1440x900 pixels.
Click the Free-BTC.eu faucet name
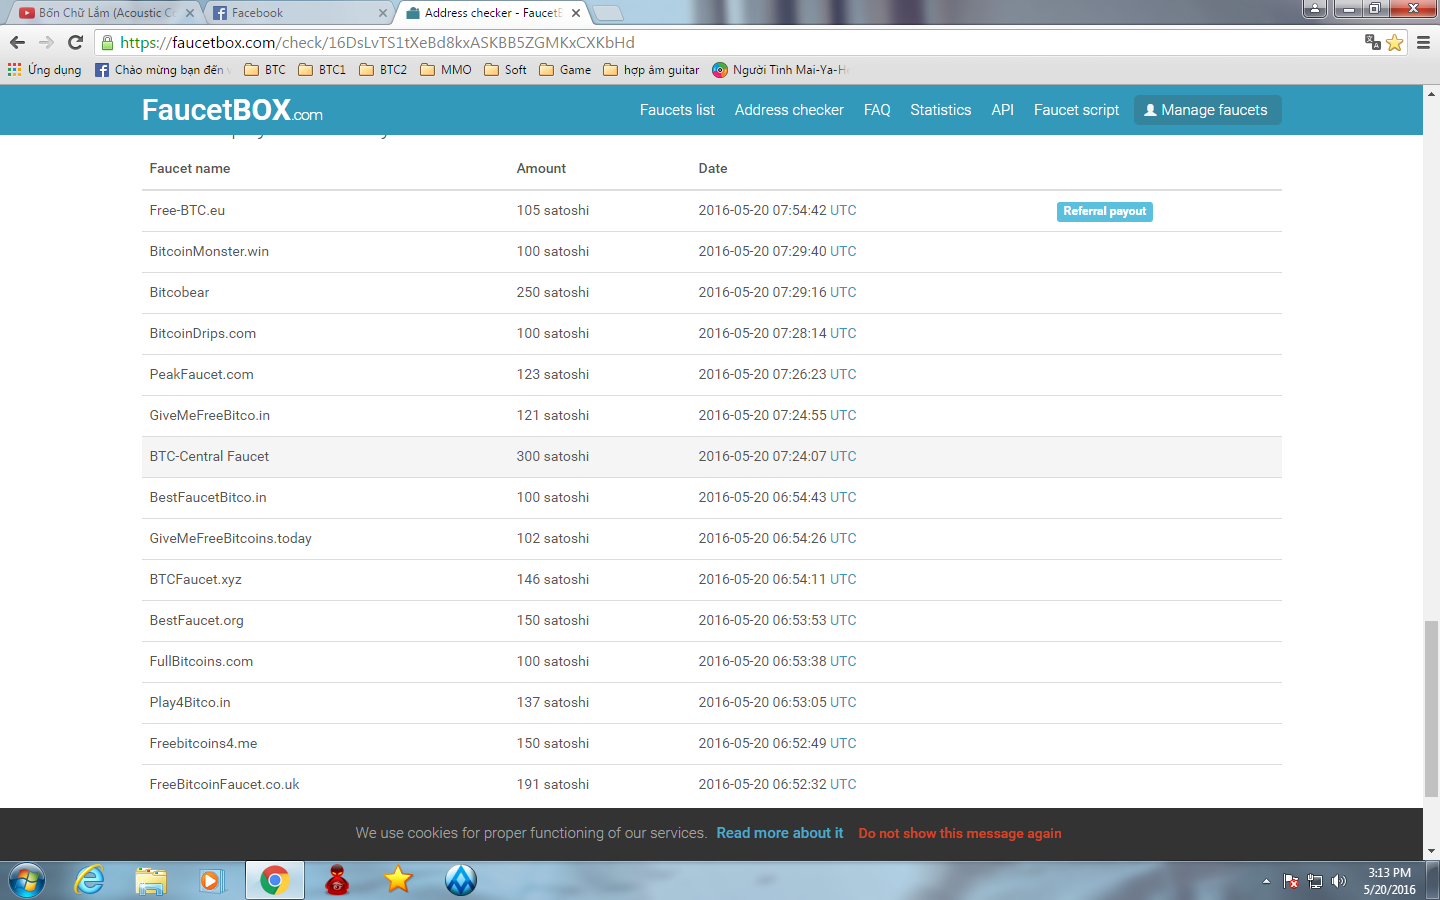[187, 210]
